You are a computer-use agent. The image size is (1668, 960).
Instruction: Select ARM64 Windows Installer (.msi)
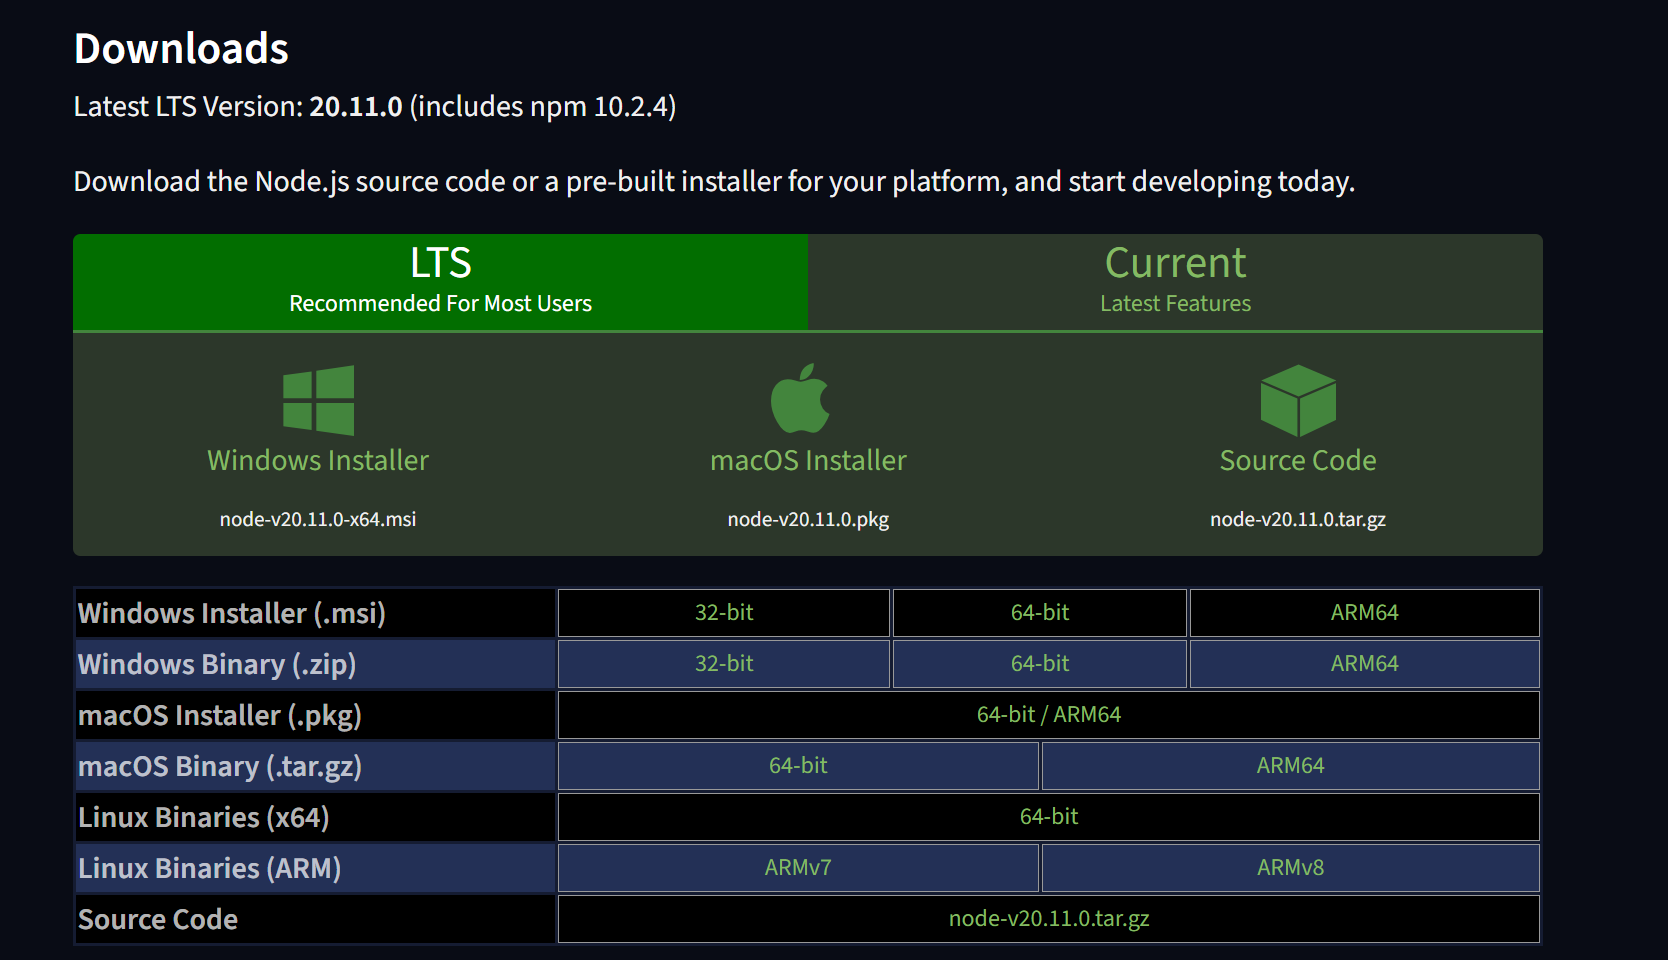(x=1365, y=613)
